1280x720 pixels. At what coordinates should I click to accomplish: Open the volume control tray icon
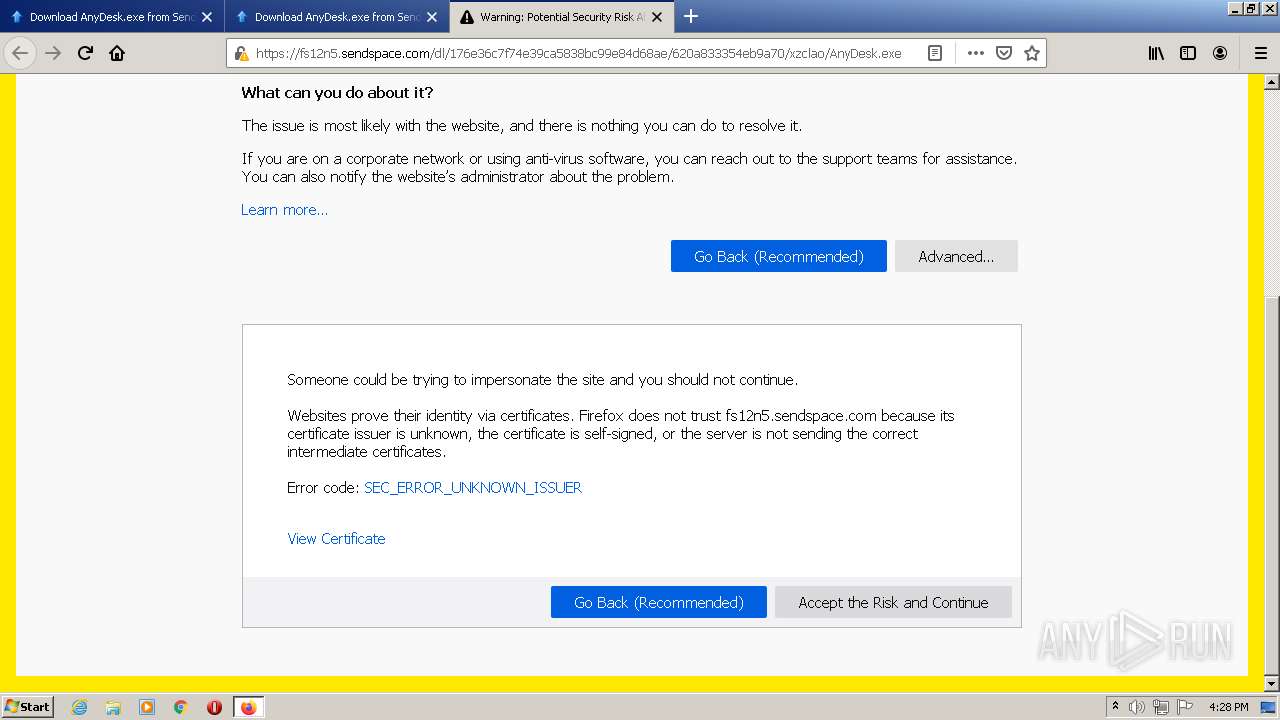pyautogui.click(x=1137, y=707)
